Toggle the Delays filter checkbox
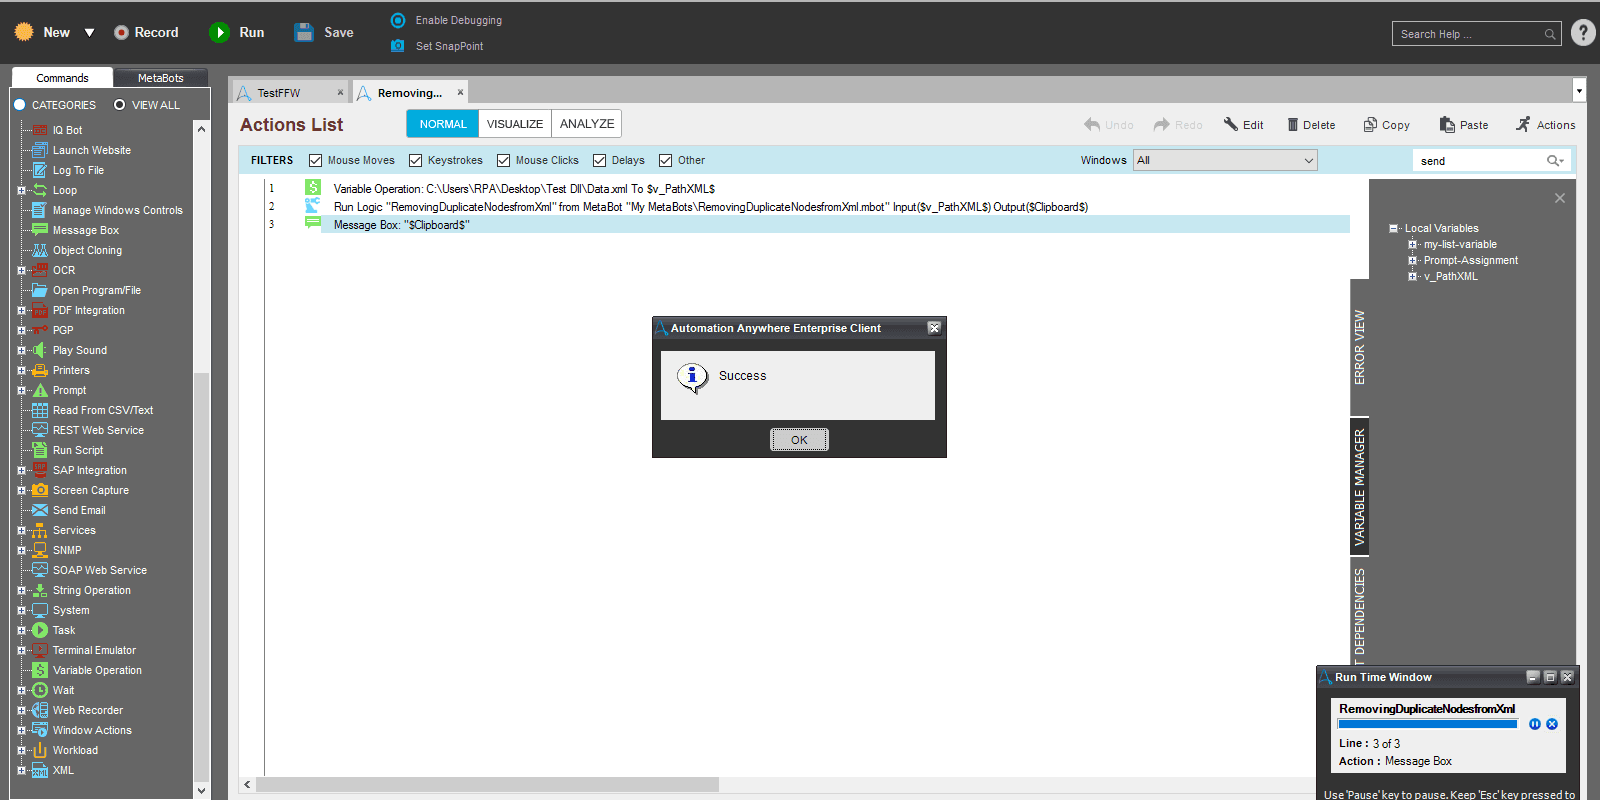The image size is (1600, 800). [599, 160]
